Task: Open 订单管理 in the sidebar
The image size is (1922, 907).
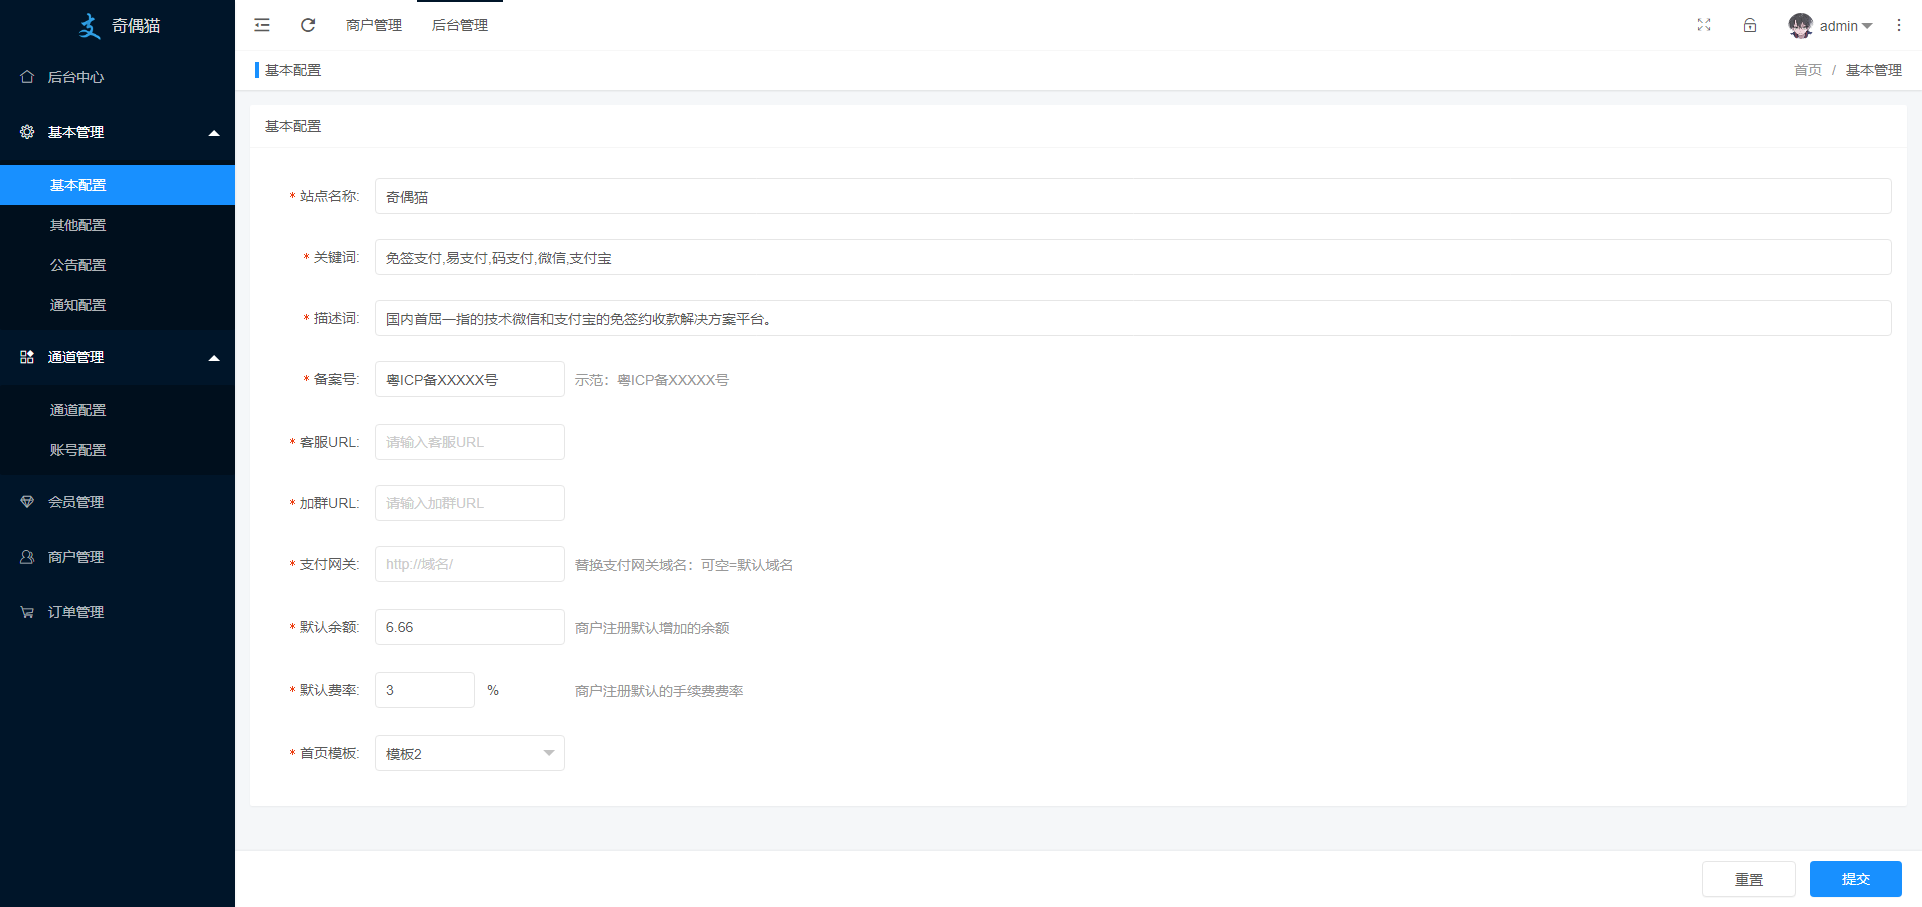Action: 117,612
